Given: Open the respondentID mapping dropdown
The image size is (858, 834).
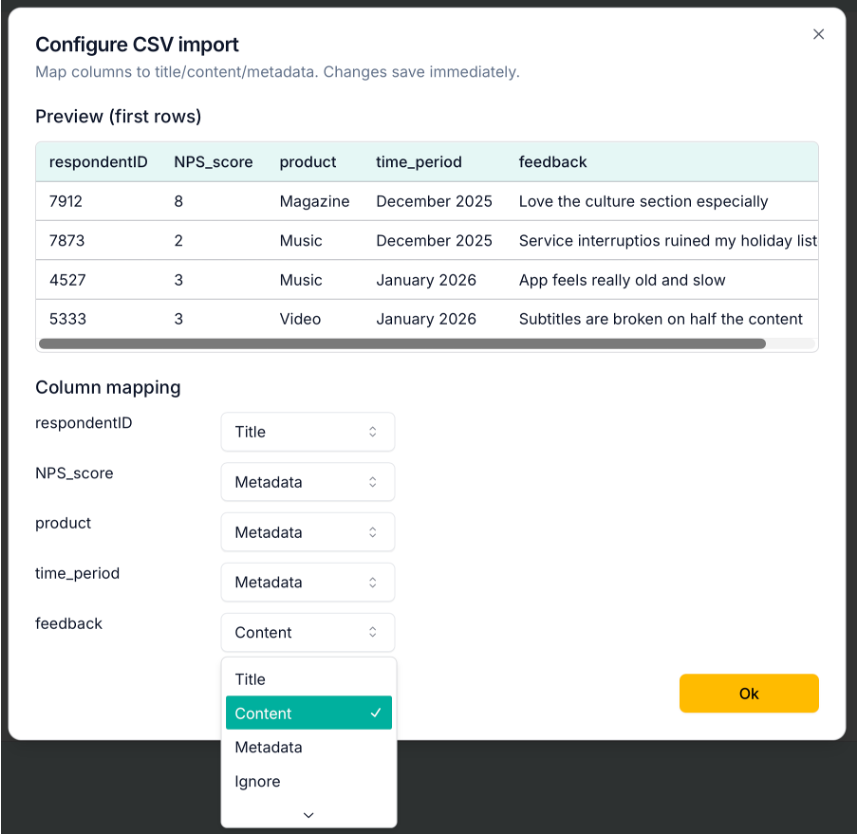Looking at the screenshot, I should point(307,431).
